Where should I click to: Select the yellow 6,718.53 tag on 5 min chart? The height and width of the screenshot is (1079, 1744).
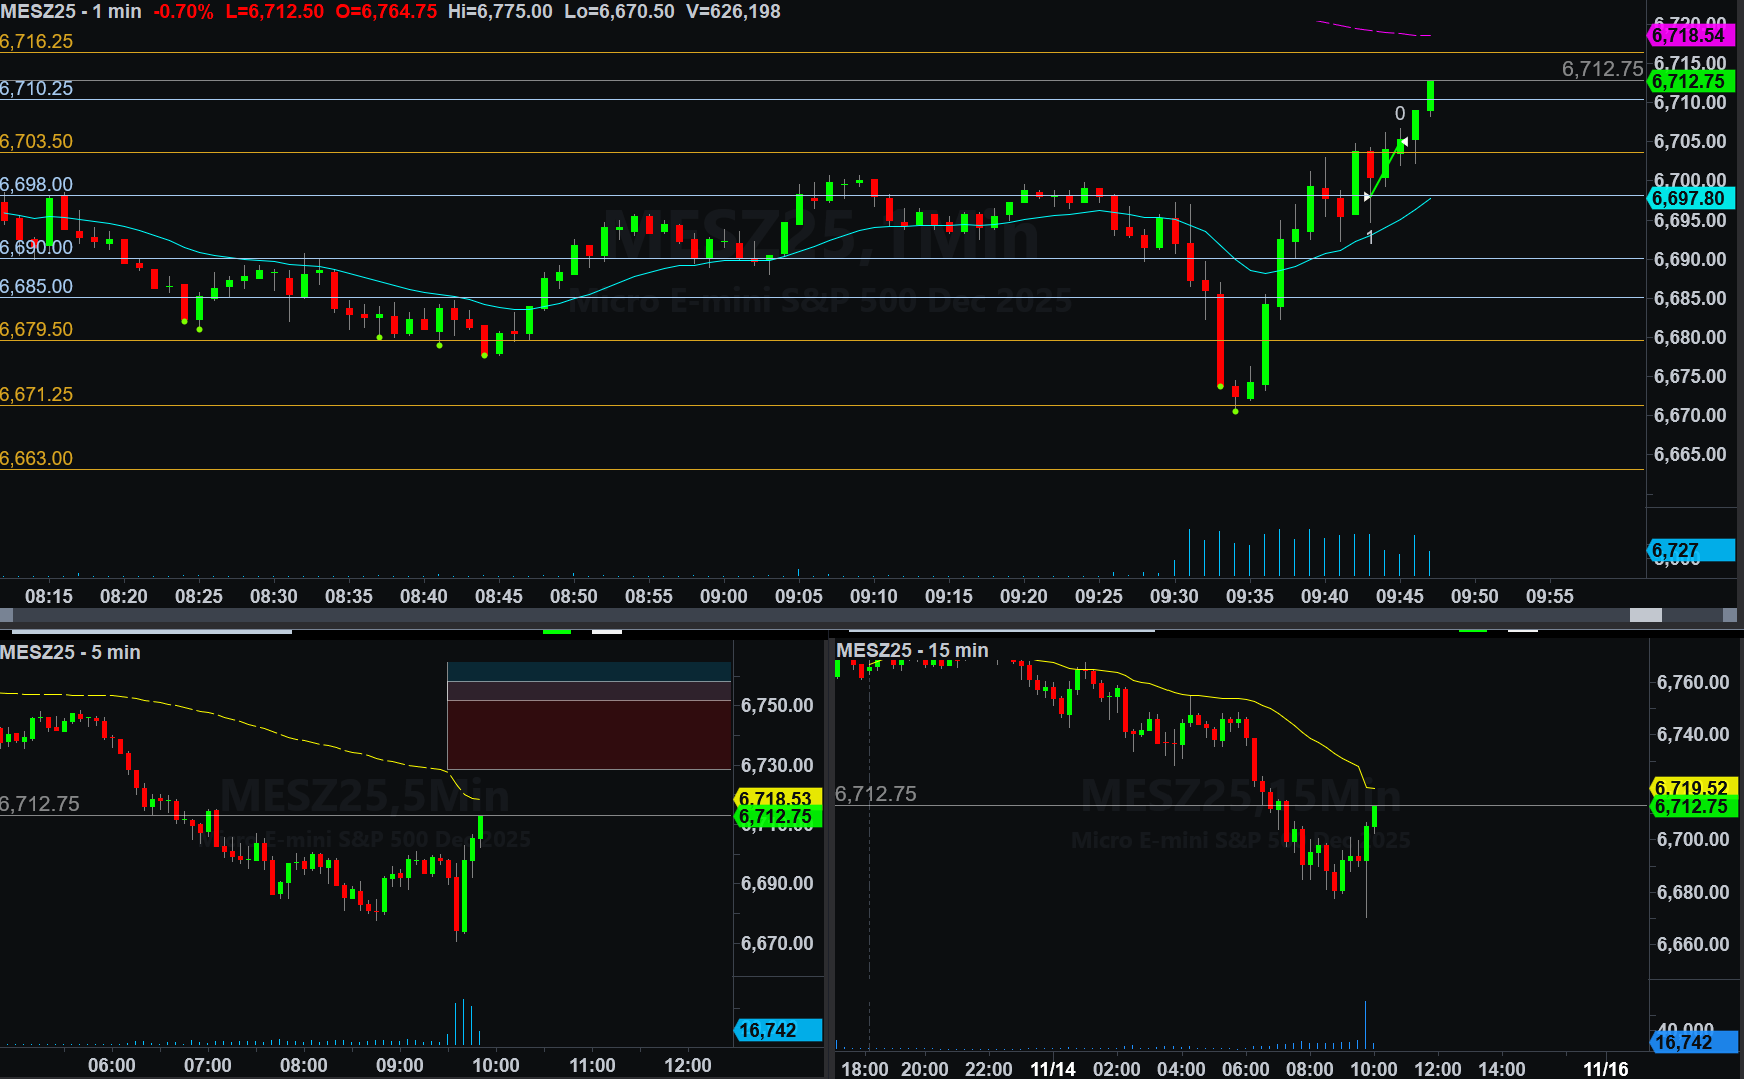click(776, 798)
